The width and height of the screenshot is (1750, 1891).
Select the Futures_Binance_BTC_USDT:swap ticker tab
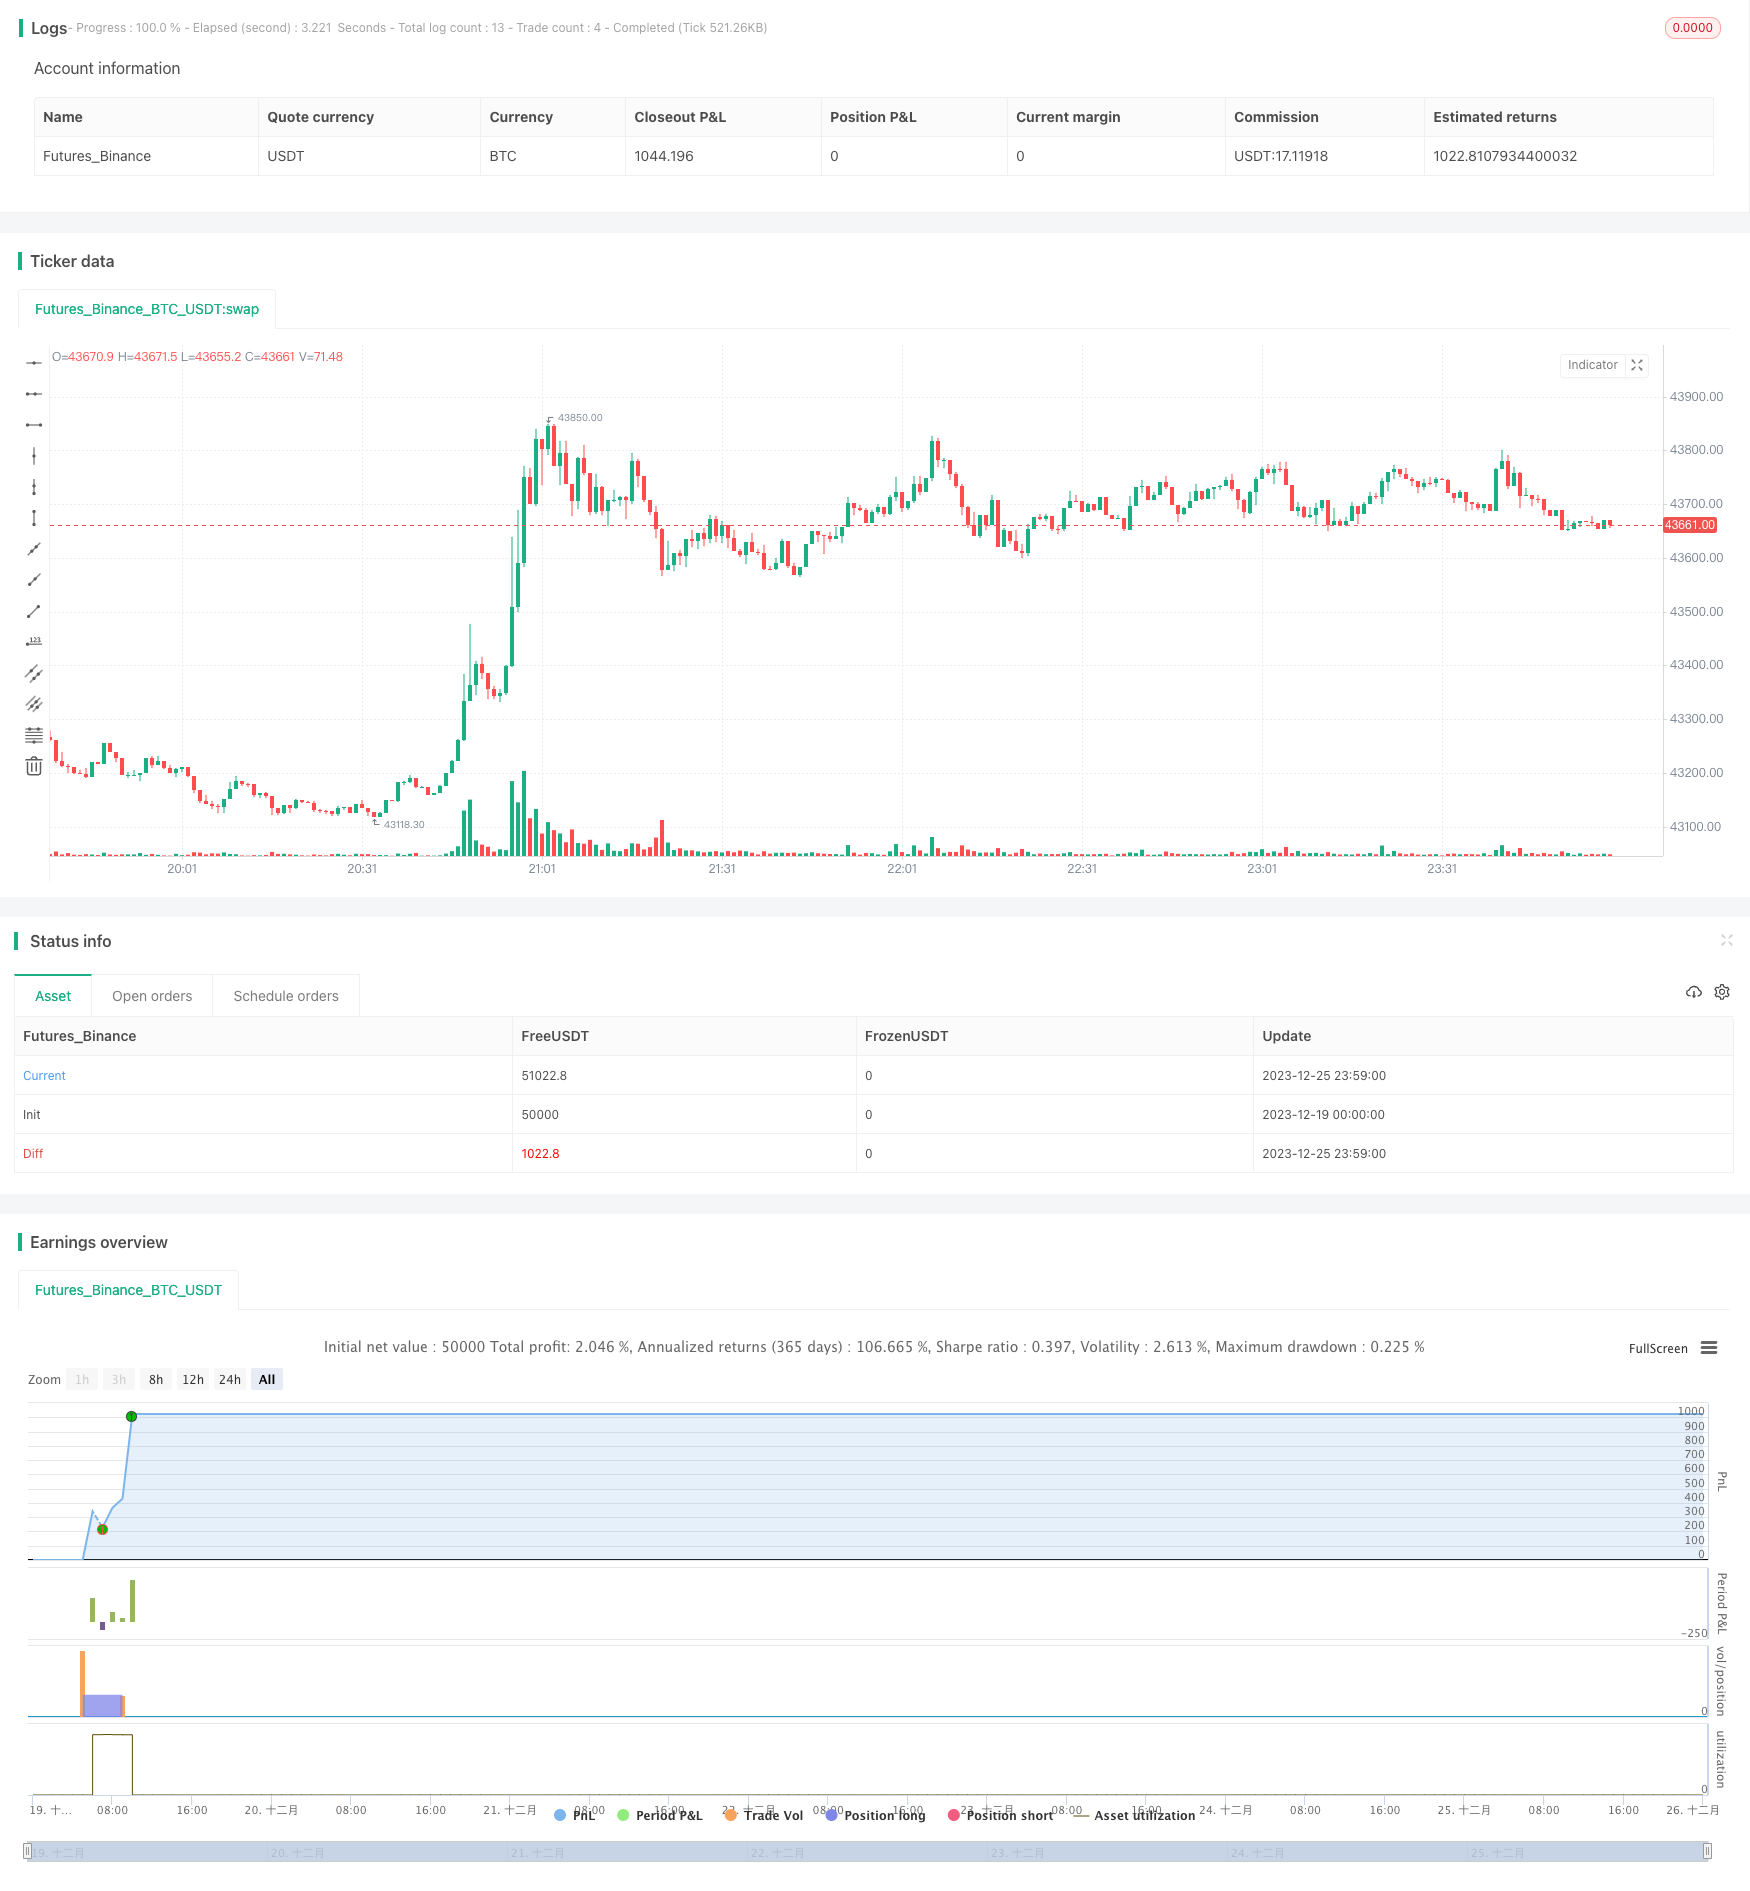coord(147,309)
